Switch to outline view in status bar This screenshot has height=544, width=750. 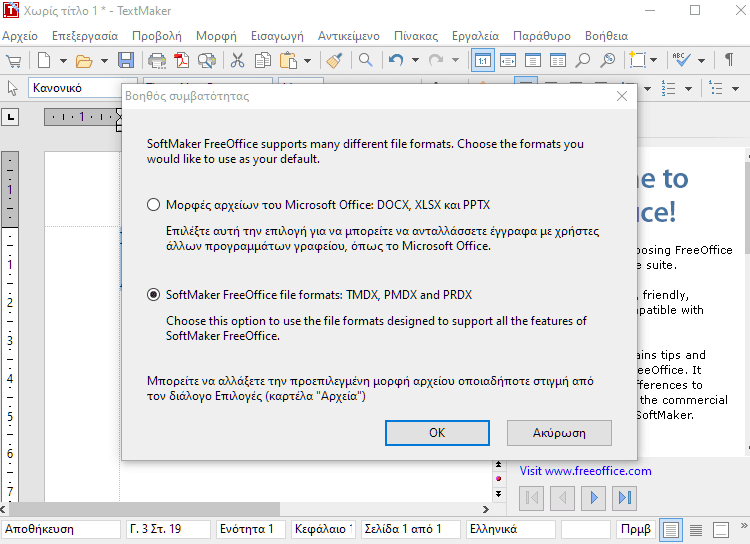click(x=721, y=530)
